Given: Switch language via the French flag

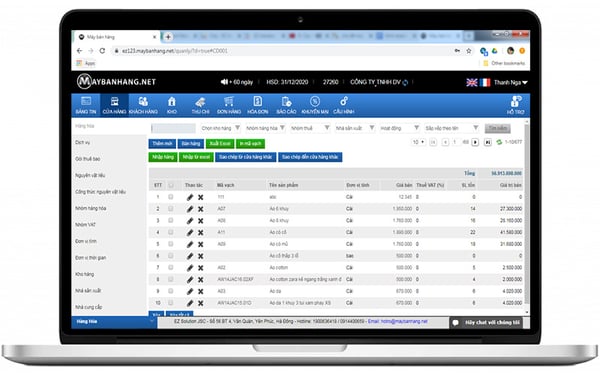Looking at the screenshot, I should coord(485,82).
